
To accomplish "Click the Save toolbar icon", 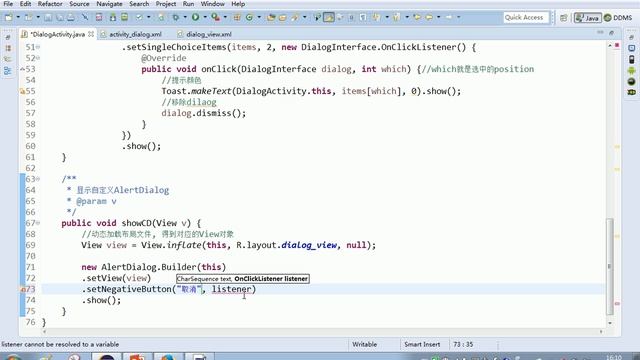I will point(48,17).
